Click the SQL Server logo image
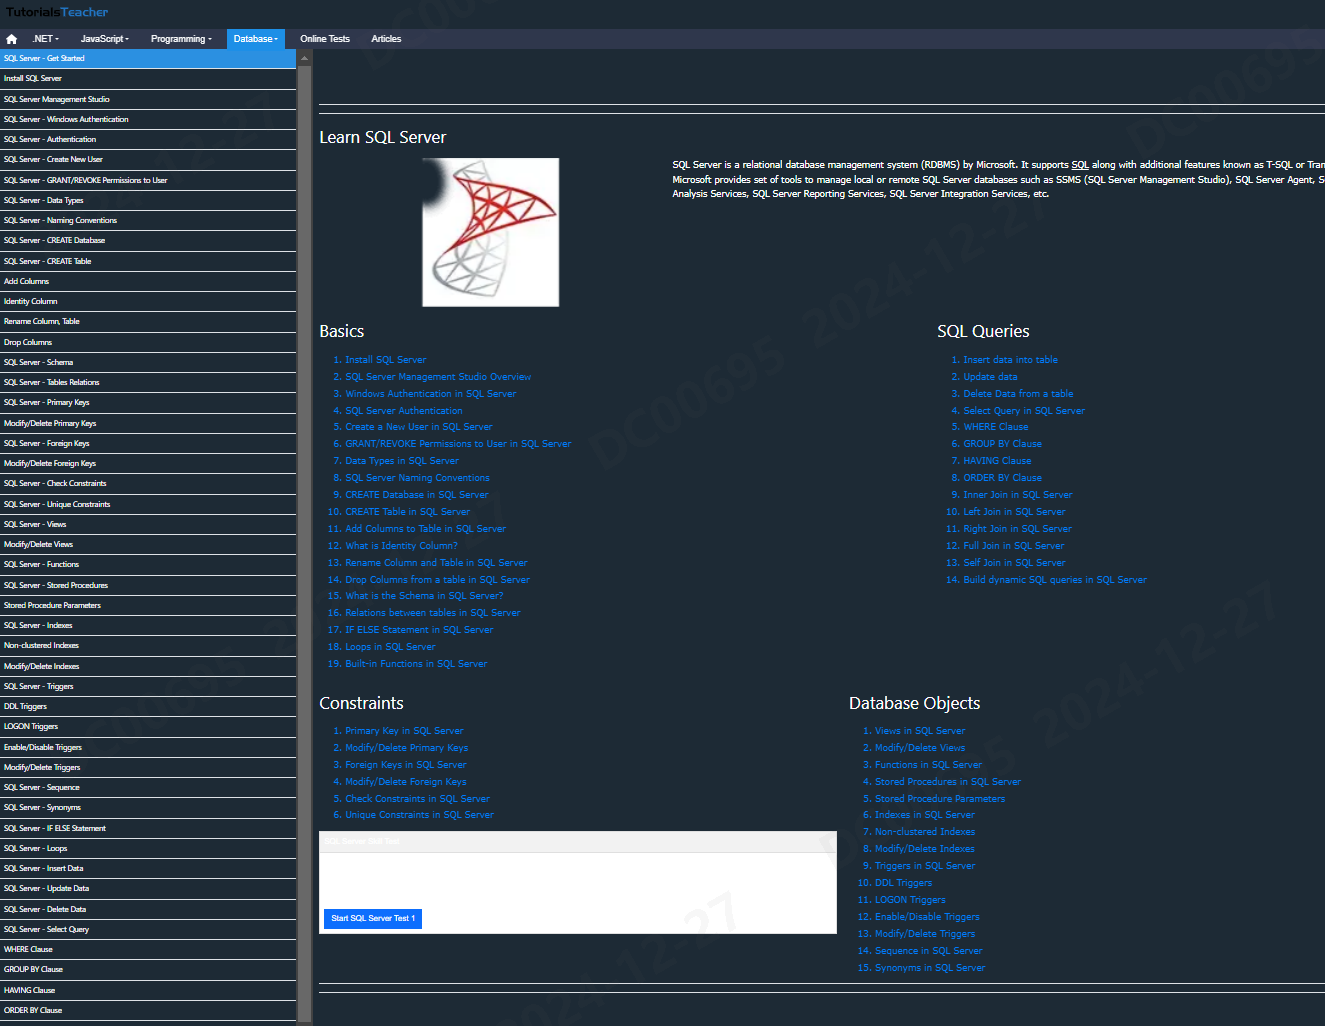This screenshot has height=1026, width=1325. [x=490, y=232]
